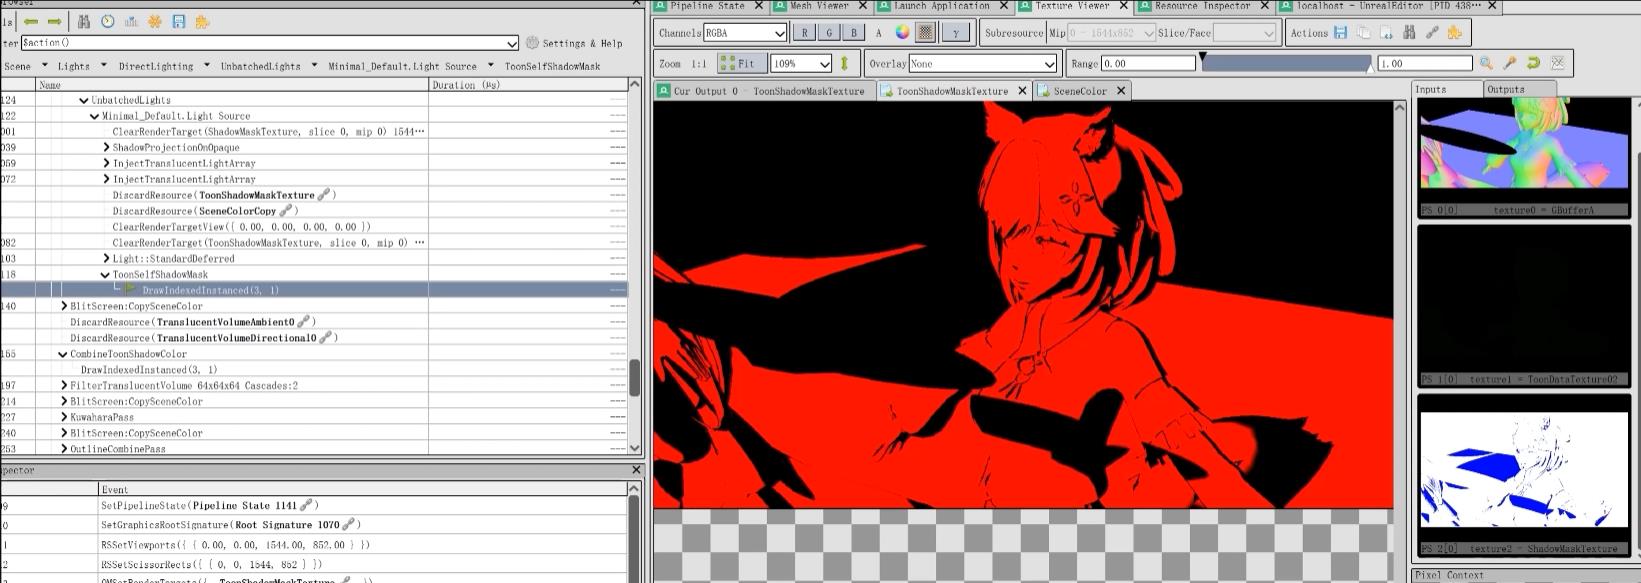This screenshot has height=583, width=1641.
Task: Click the green arrow on DrawIndexedInstanced row
Action: (130, 290)
